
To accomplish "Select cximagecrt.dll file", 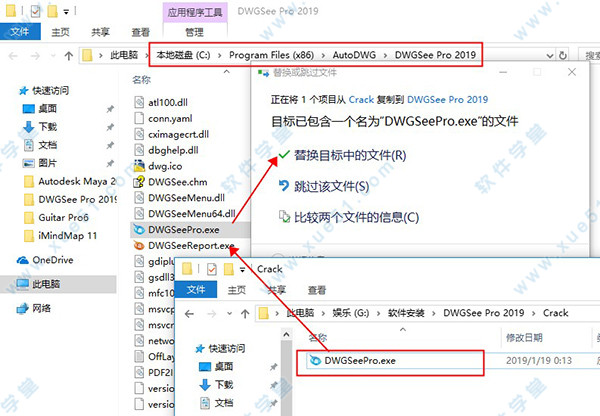I will coord(178,134).
